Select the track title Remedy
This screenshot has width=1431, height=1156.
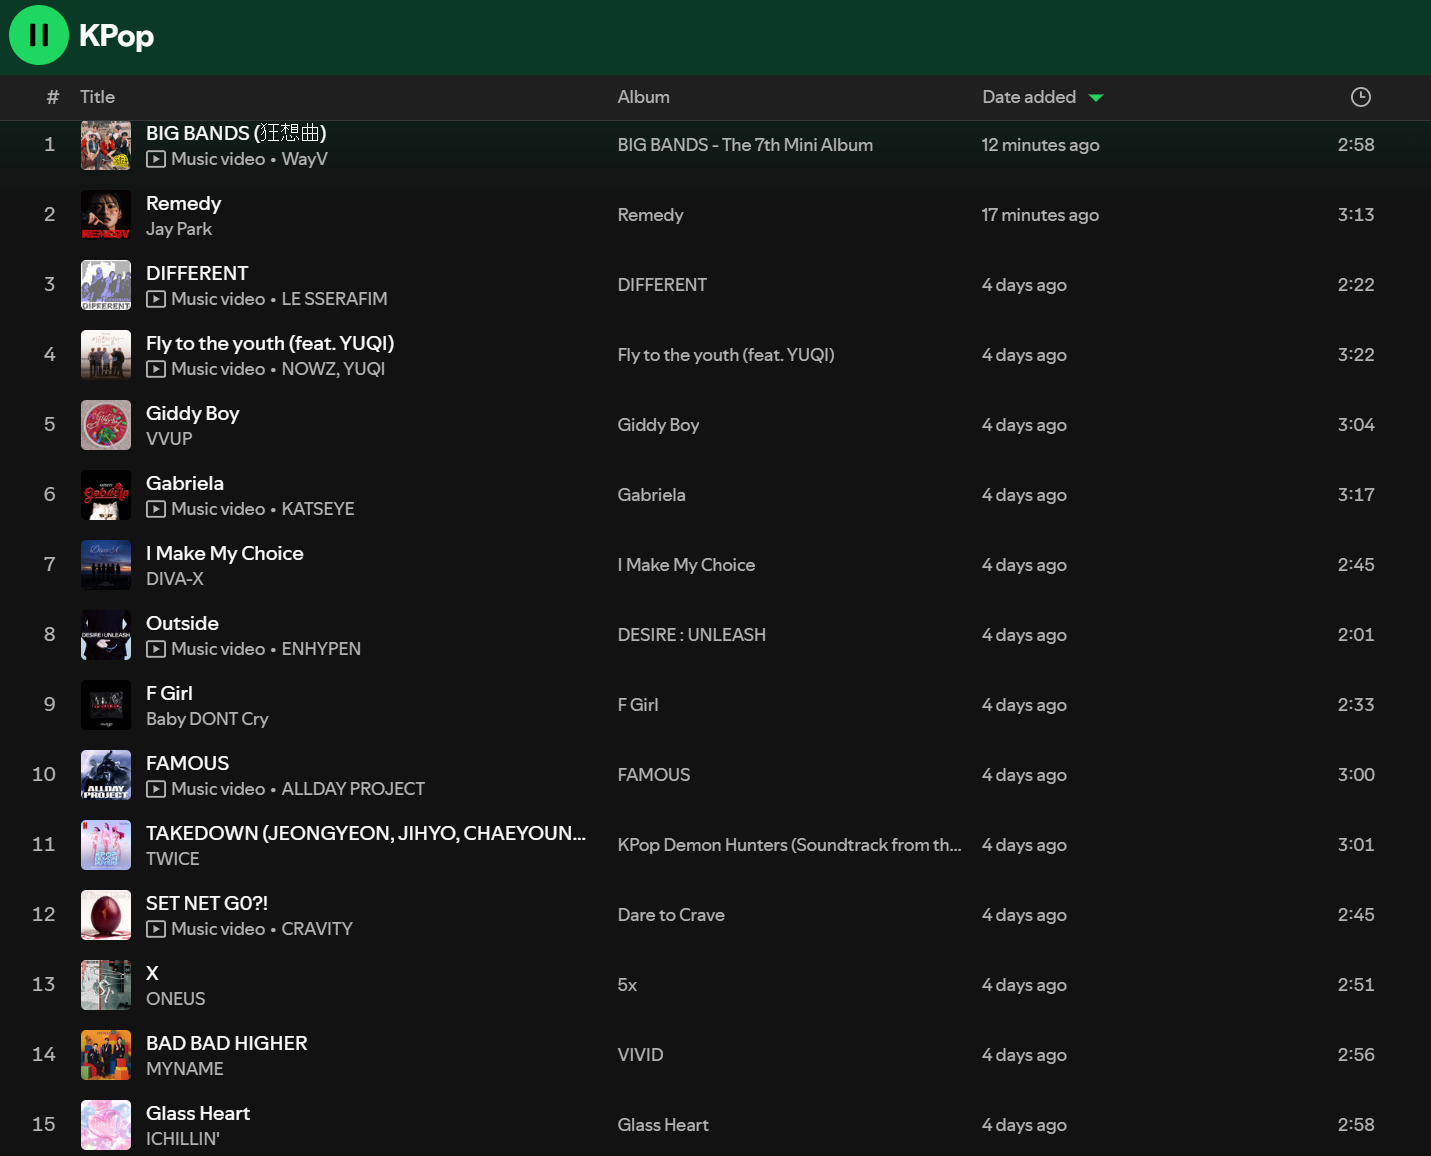point(183,203)
